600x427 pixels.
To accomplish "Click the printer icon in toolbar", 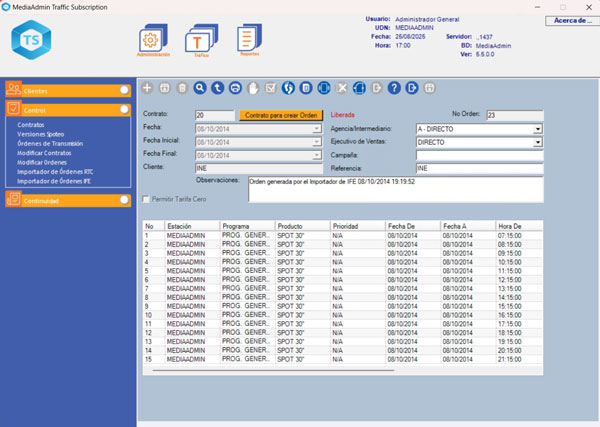I will (235, 88).
